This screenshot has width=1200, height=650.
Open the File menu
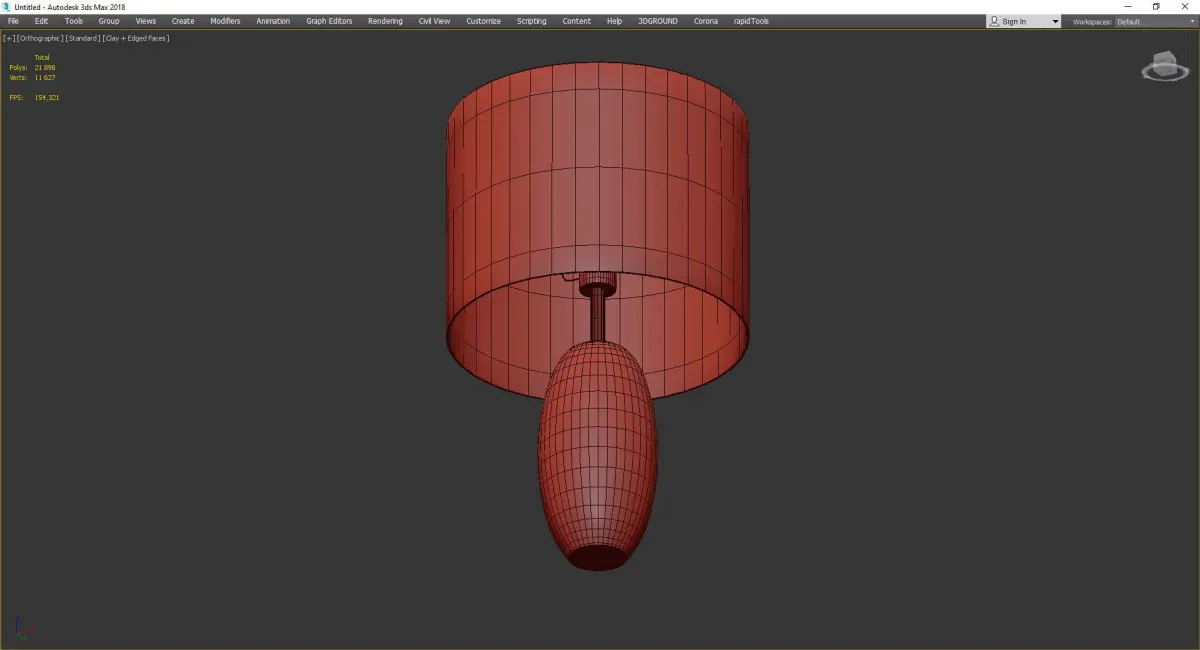[x=13, y=21]
